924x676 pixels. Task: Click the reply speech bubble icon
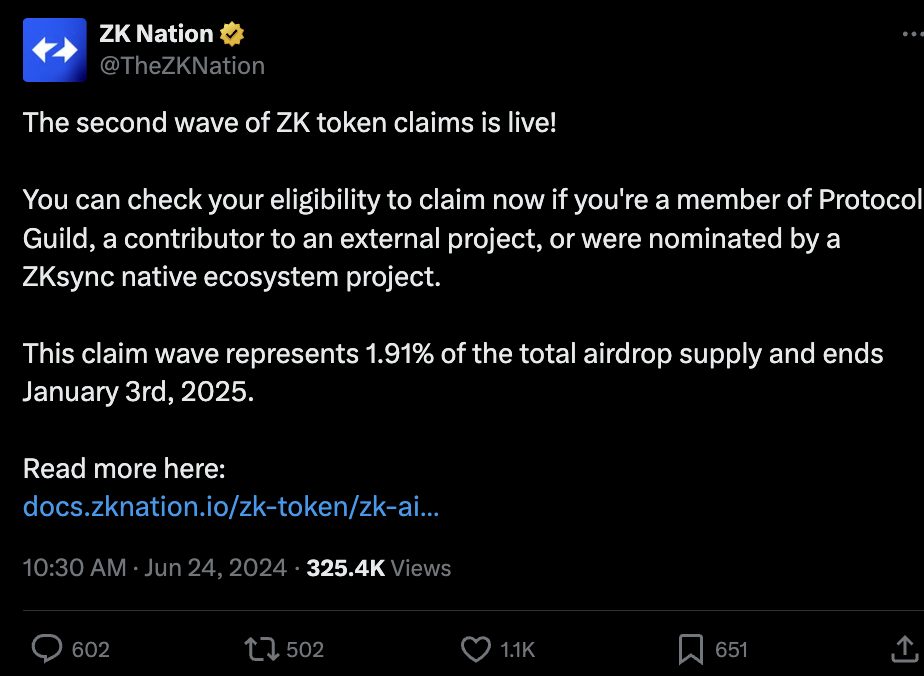click(x=47, y=650)
